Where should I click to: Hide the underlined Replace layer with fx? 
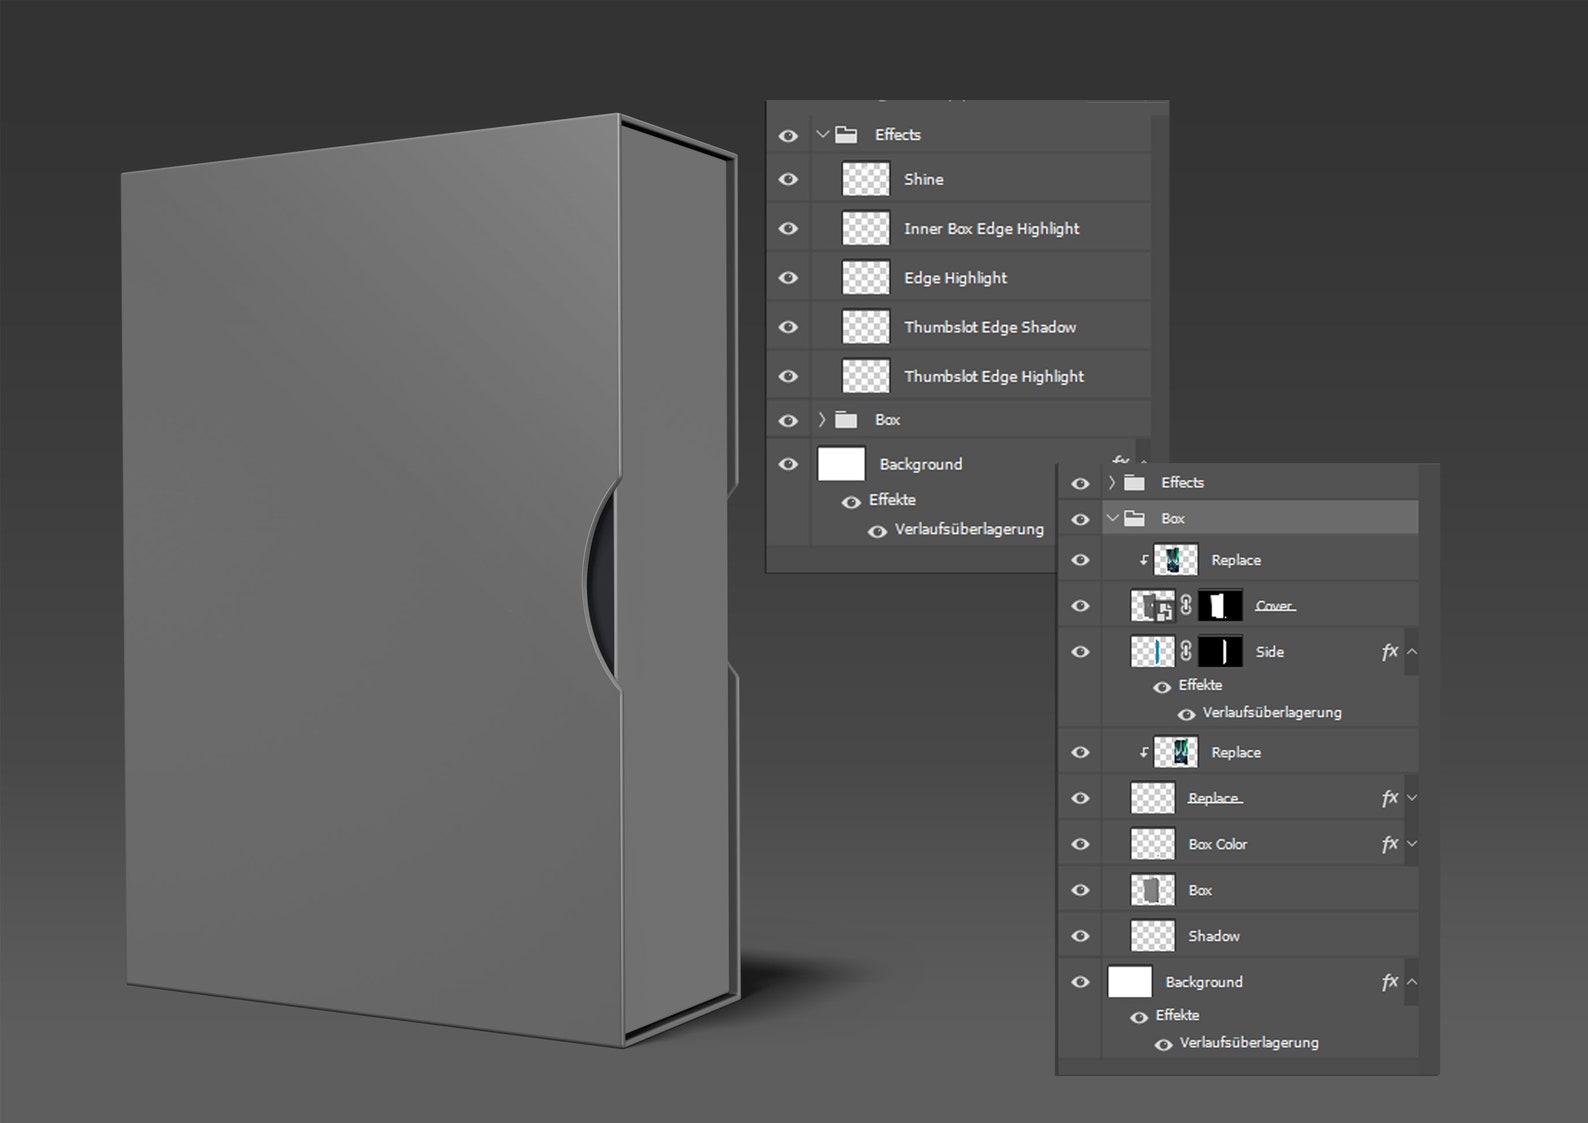point(1080,798)
